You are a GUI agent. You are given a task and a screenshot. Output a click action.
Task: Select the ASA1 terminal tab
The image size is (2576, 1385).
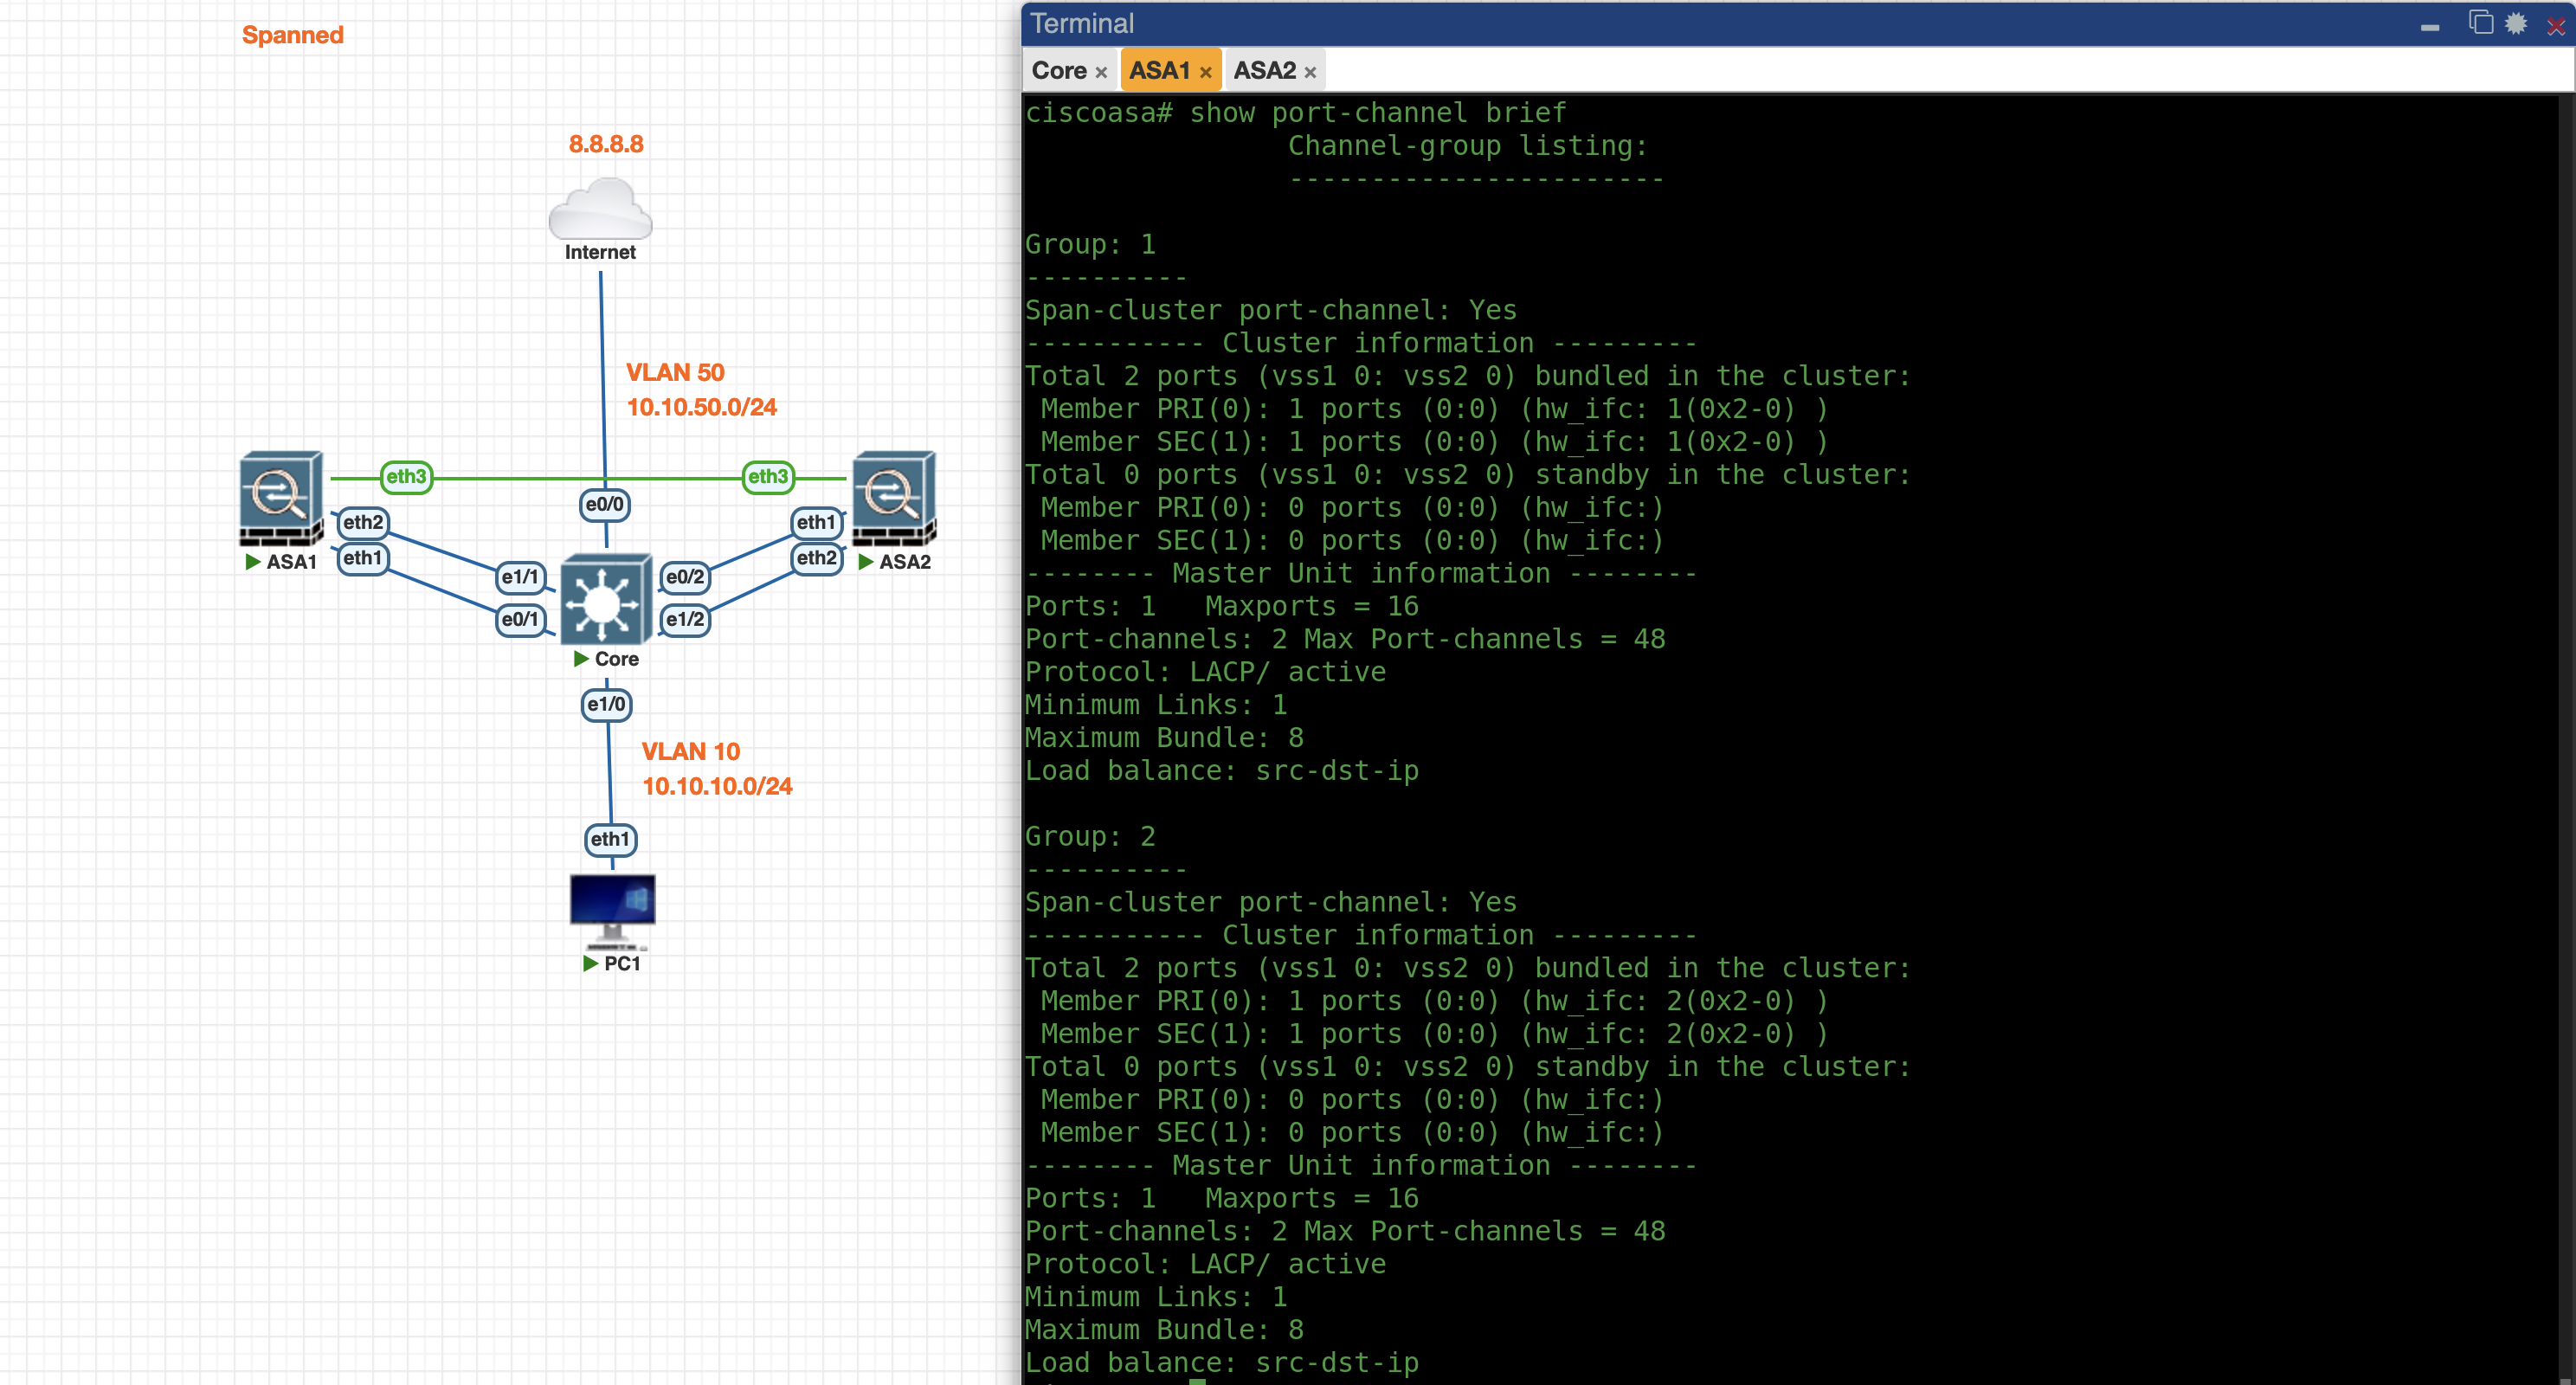[1159, 71]
